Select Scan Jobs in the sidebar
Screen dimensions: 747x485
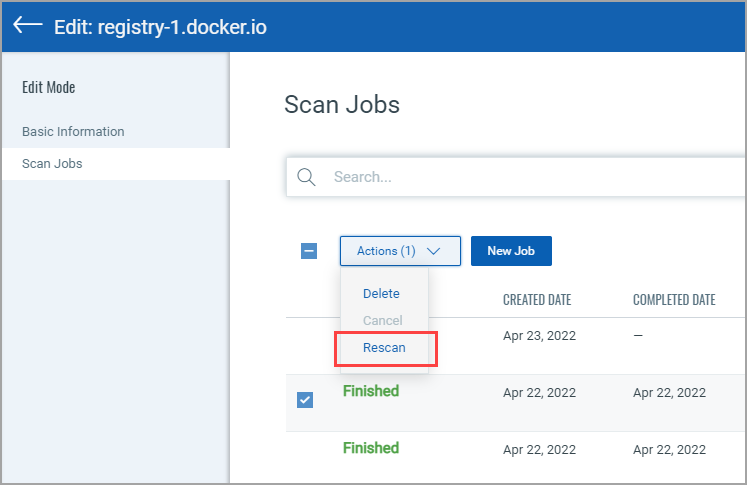(52, 163)
